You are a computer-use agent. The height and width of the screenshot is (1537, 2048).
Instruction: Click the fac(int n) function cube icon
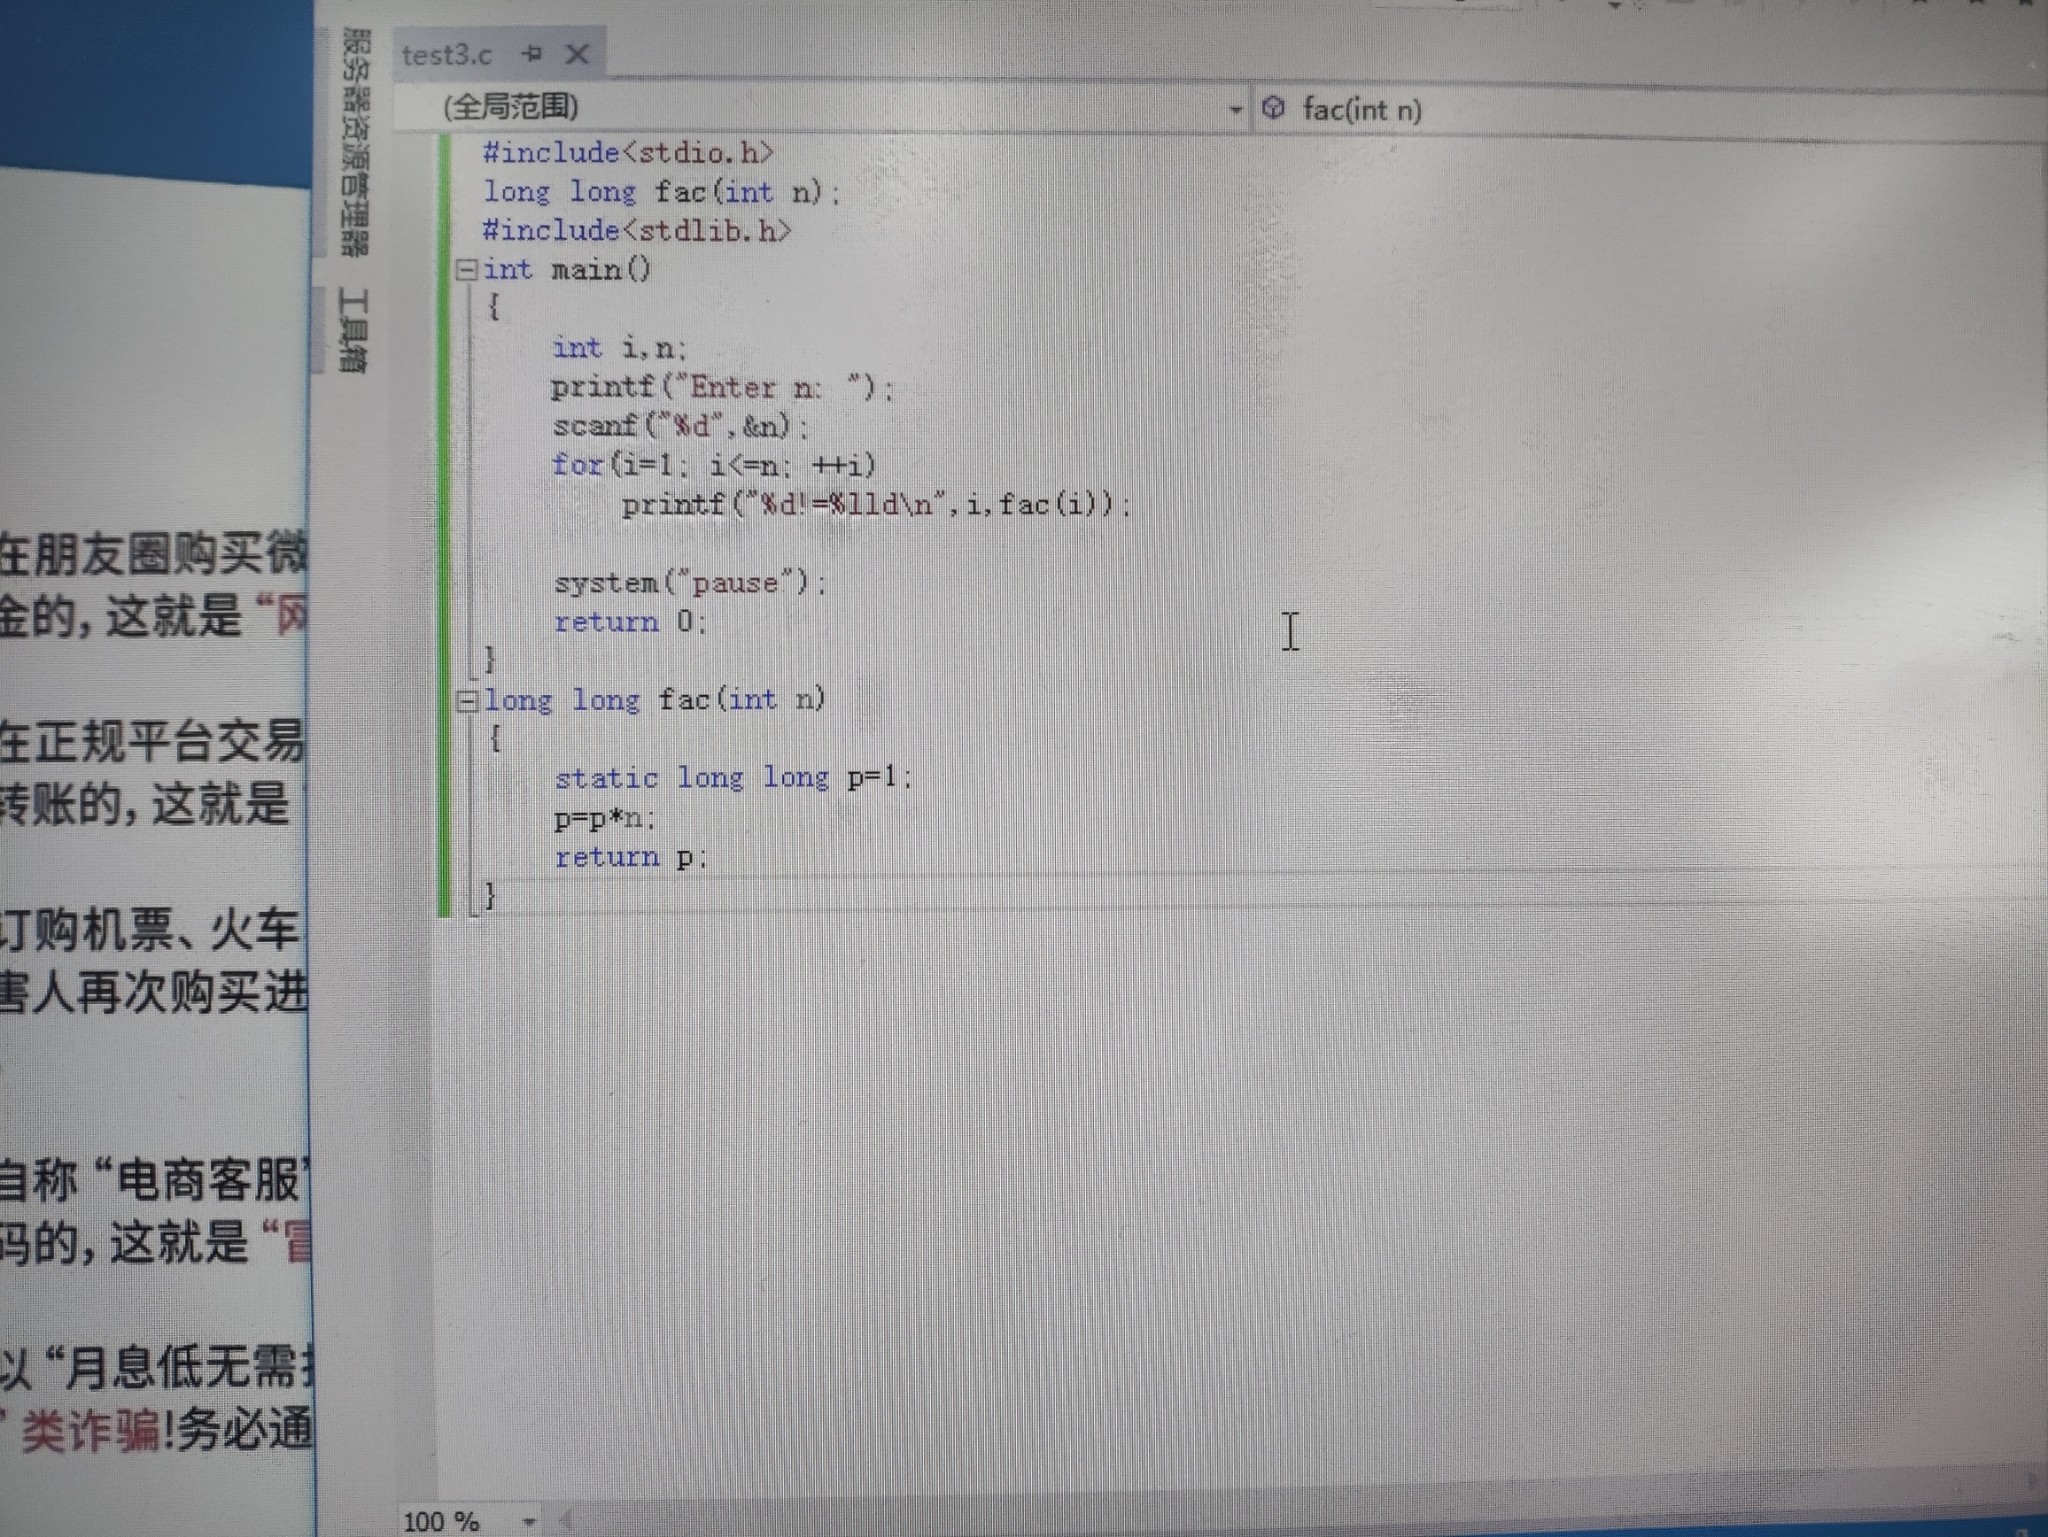click(1273, 108)
